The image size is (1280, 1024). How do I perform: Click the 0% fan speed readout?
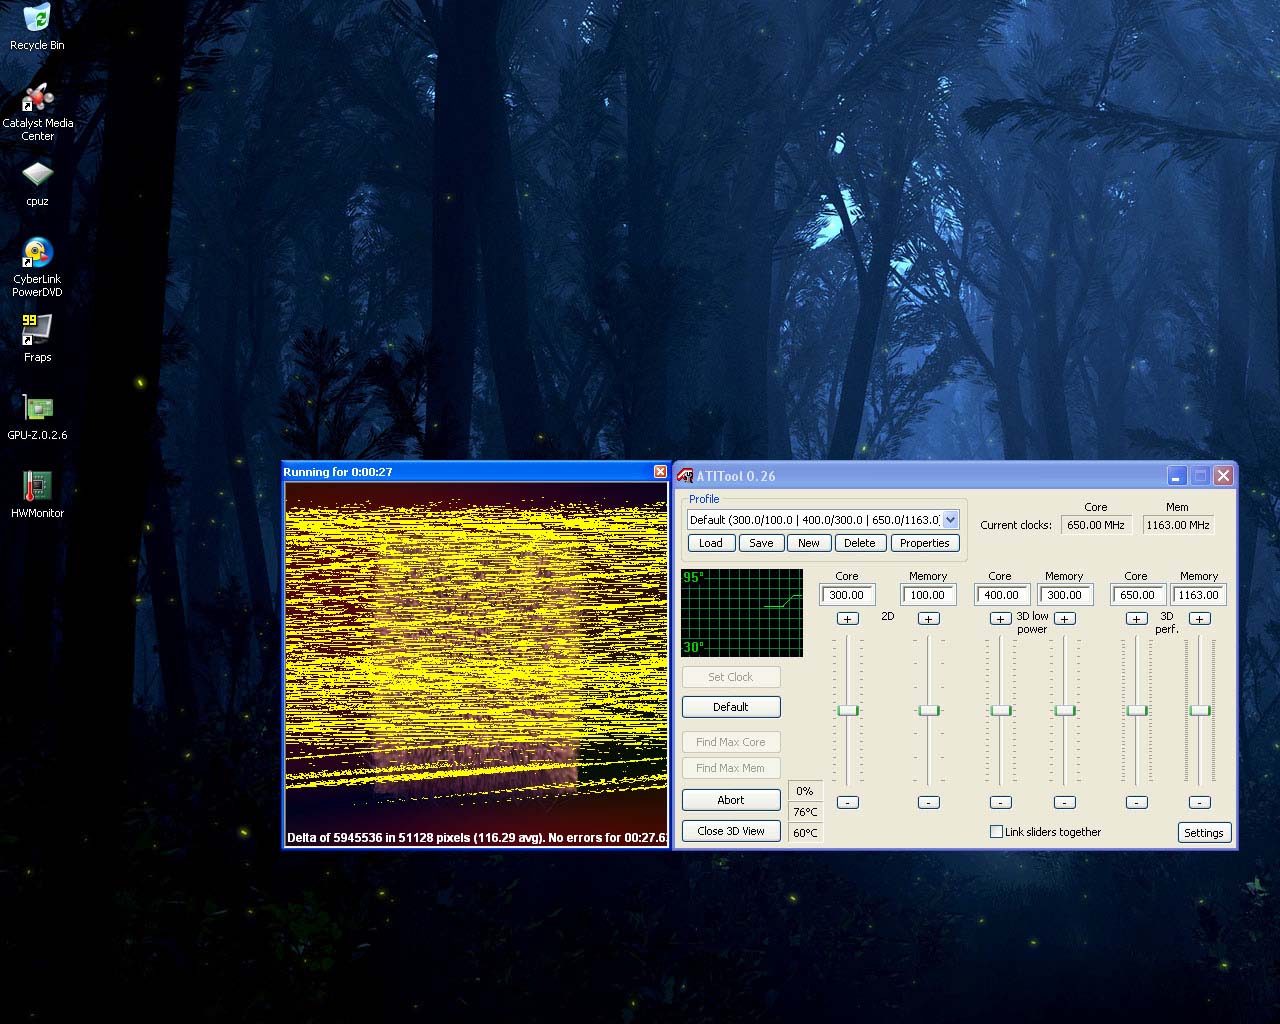pos(805,791)
